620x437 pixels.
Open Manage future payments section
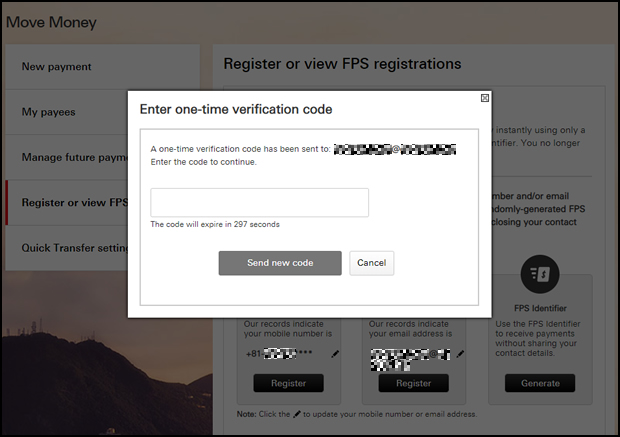[x=66, y=157]
